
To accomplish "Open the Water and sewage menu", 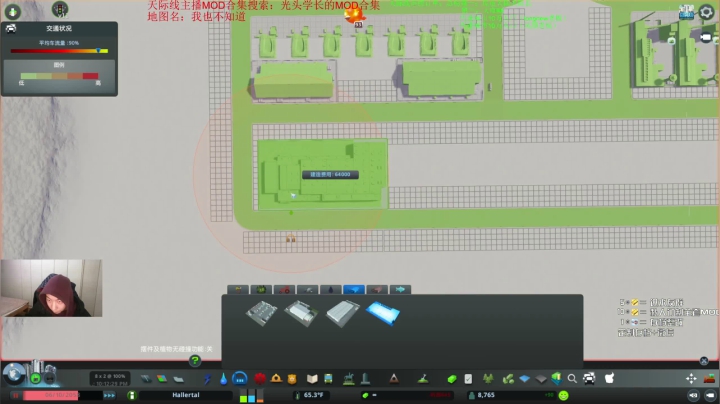I will tap(223, 379).
